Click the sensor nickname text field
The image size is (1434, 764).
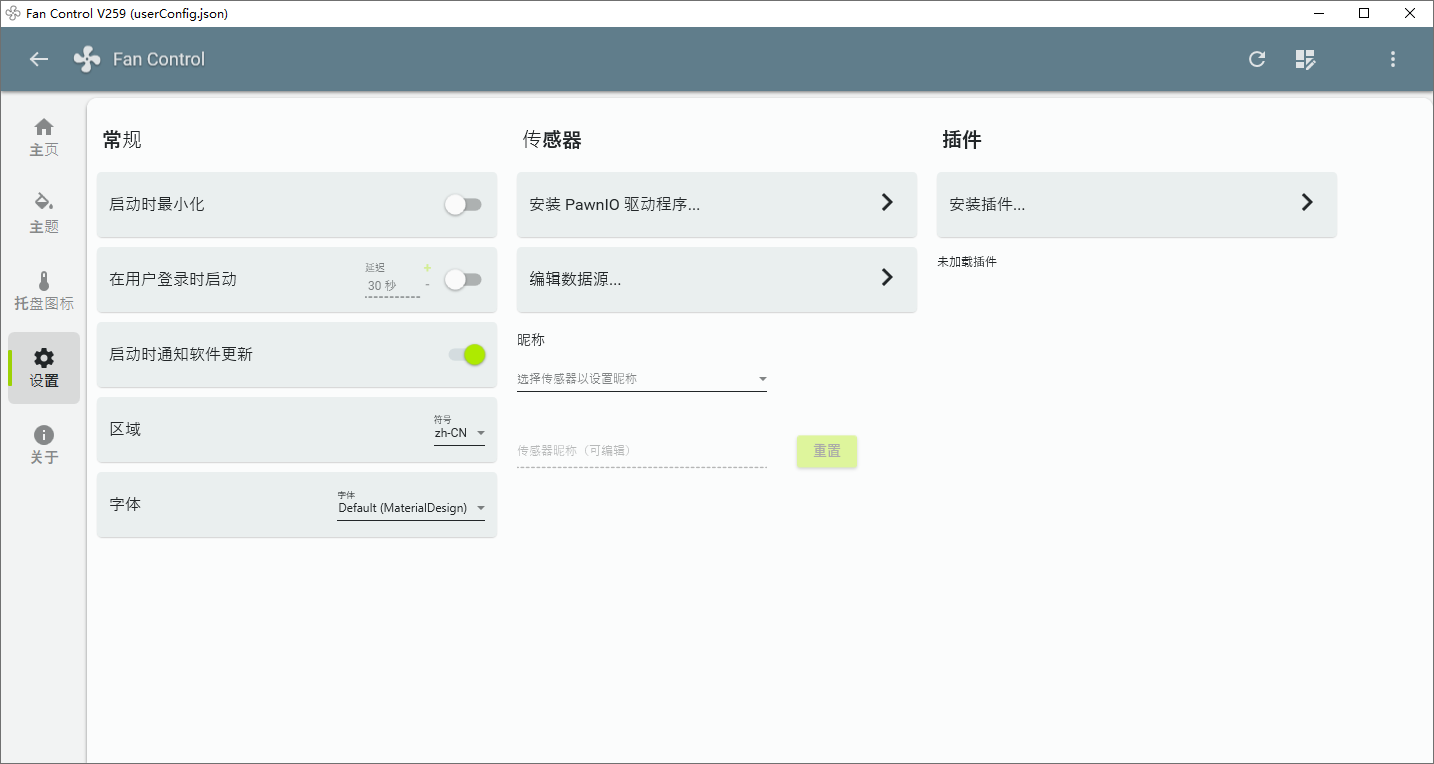[x=641, y=450]
